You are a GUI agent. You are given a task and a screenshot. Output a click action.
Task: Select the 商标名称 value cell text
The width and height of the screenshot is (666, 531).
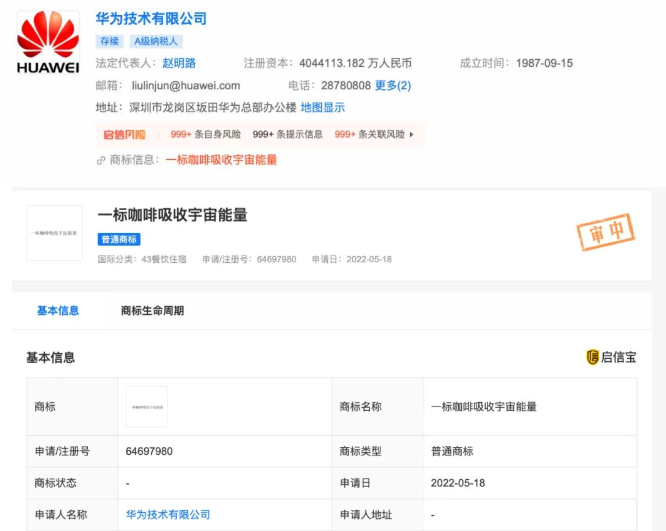click(x=484, y=407)
